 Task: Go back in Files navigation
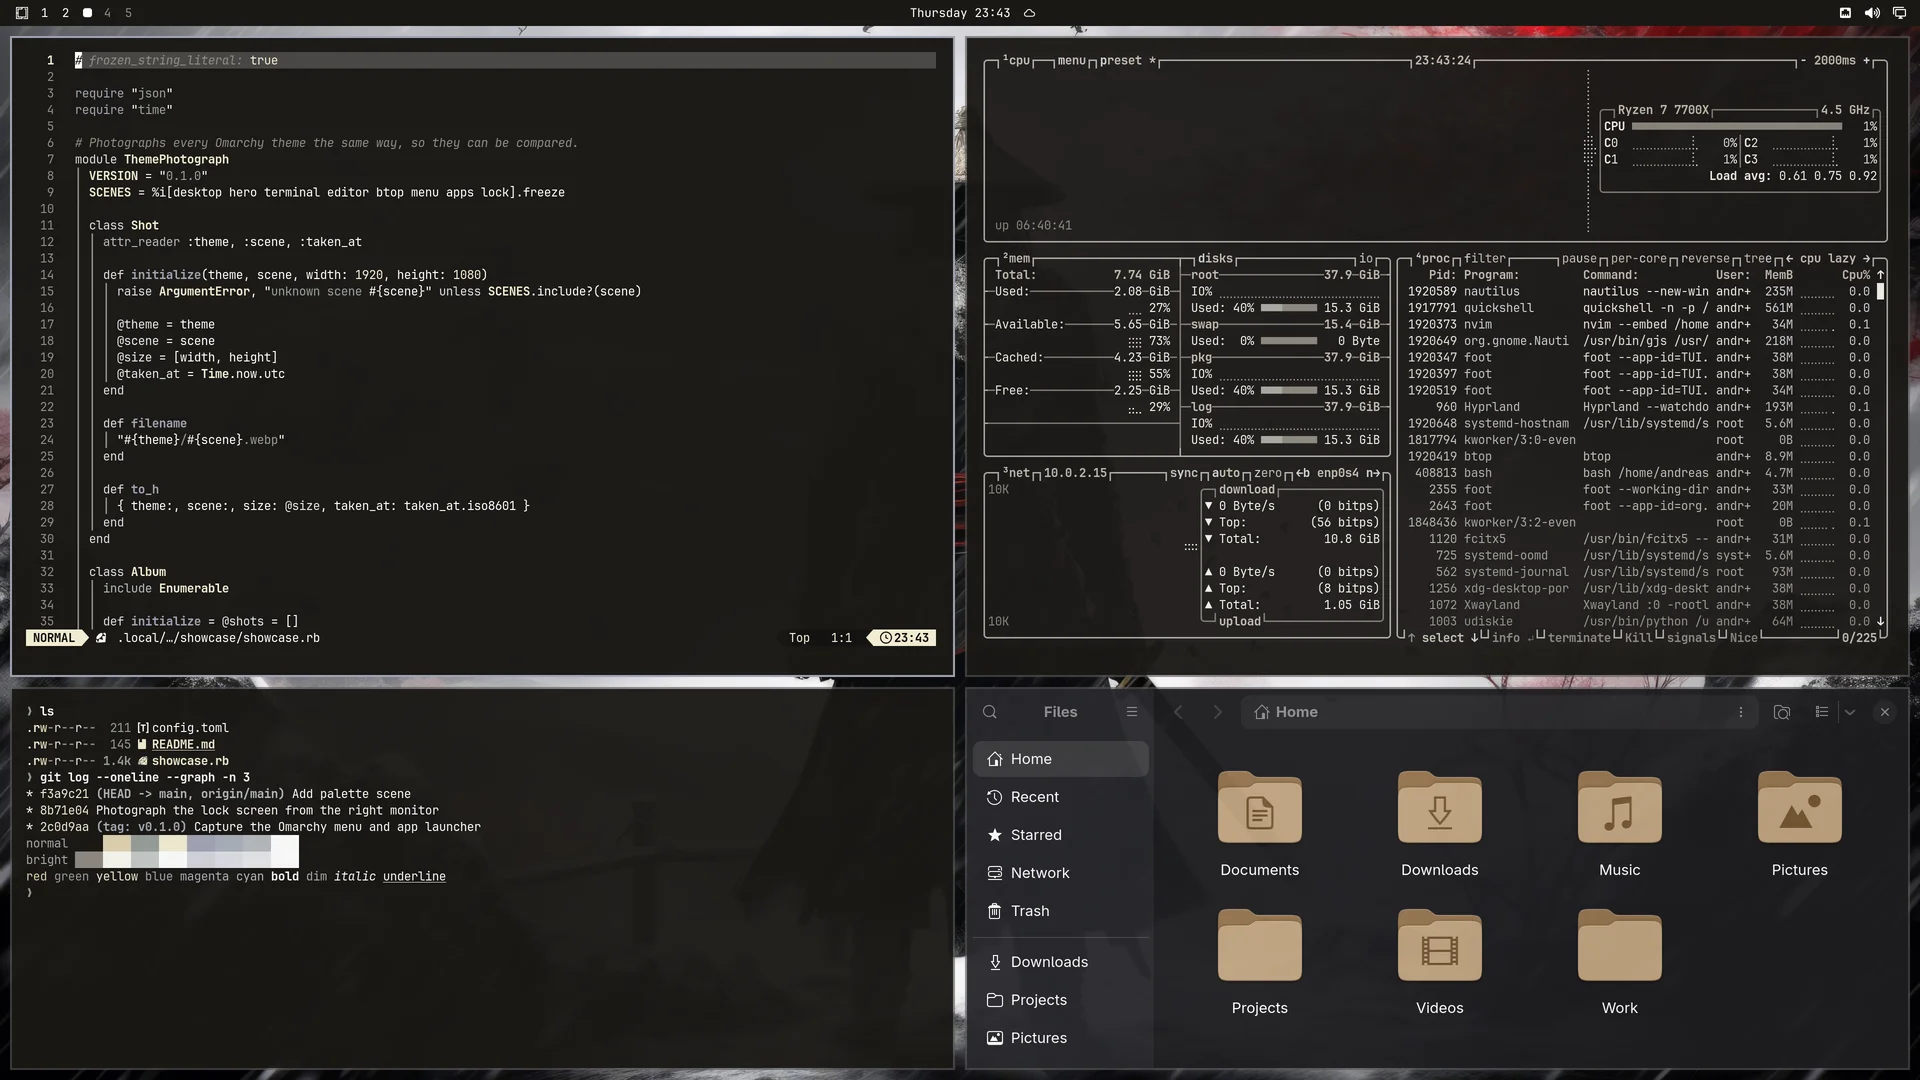tap(1178, 712)
